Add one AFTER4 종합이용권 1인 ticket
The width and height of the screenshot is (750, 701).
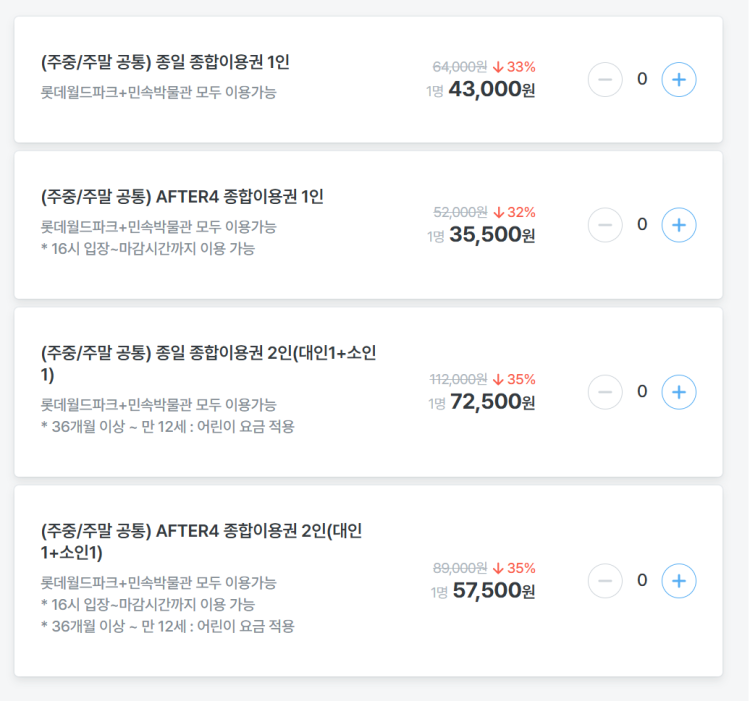point(679,225)
